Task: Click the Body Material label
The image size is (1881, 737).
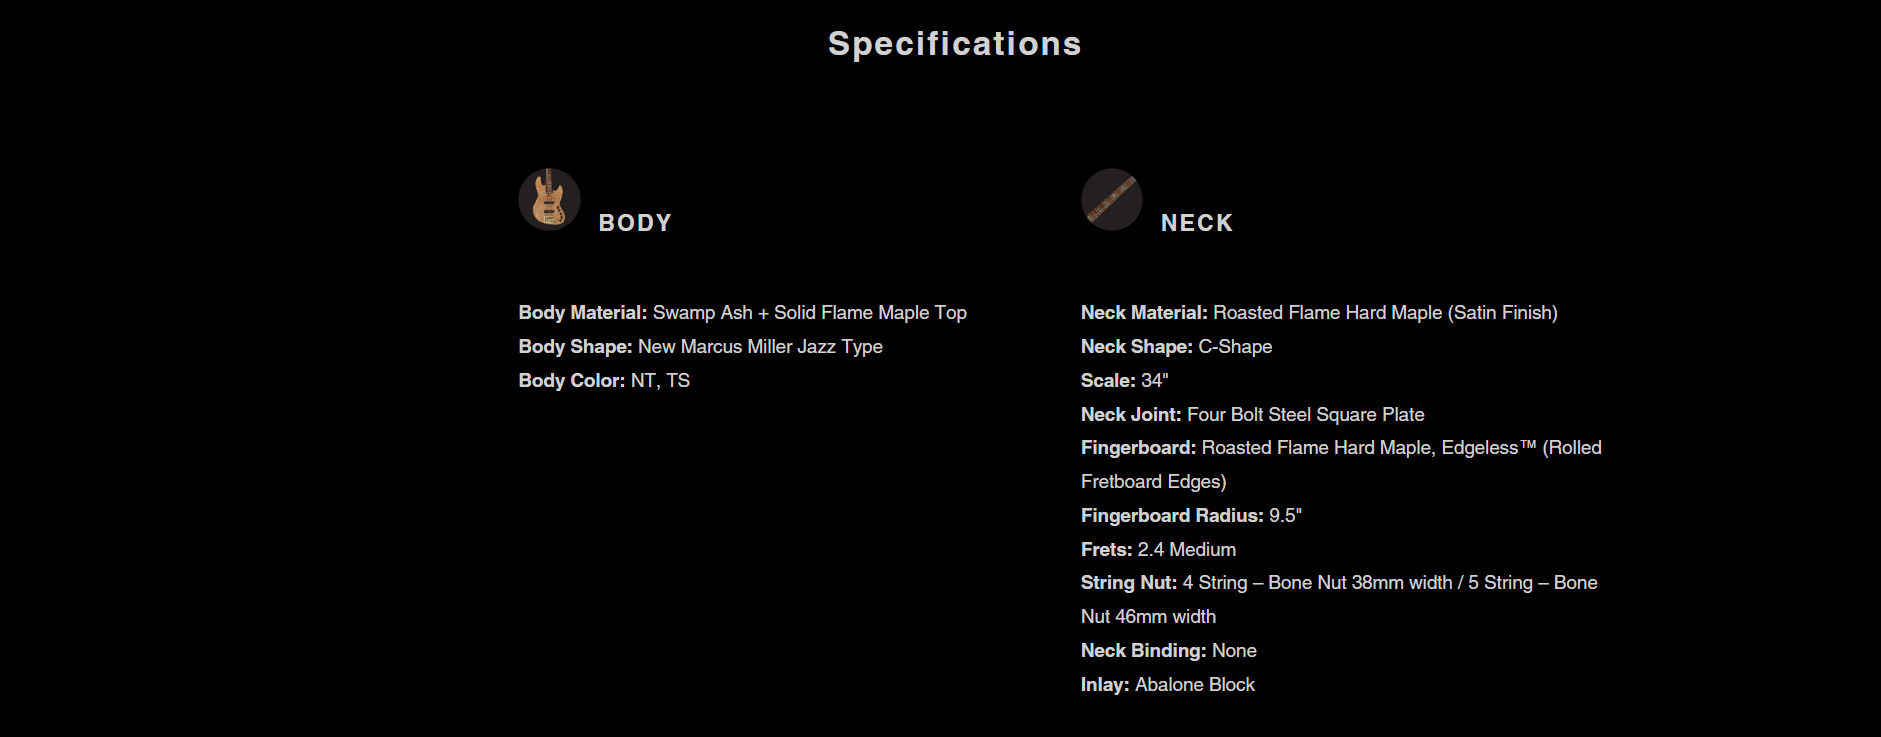Action: point(583,313)
